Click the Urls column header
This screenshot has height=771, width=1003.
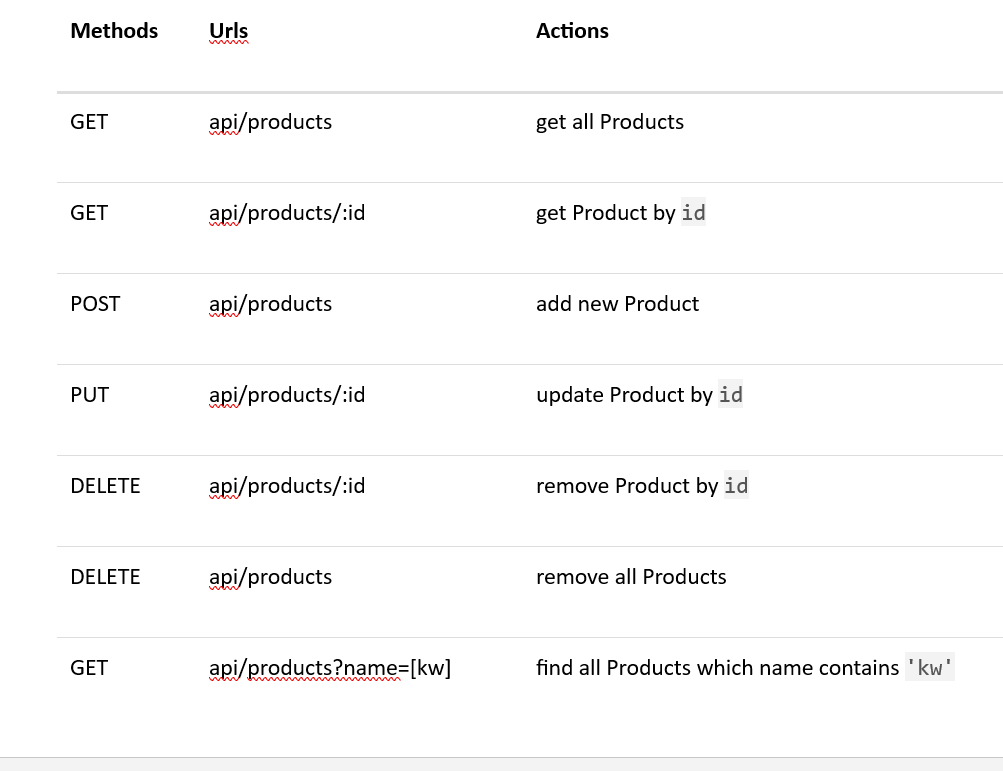point(228,31)
